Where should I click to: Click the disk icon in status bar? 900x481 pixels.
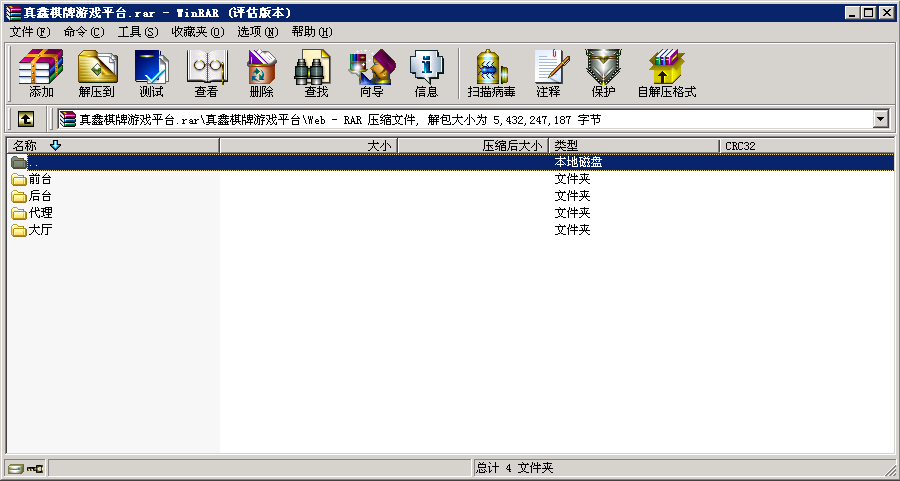coord(15,468)
